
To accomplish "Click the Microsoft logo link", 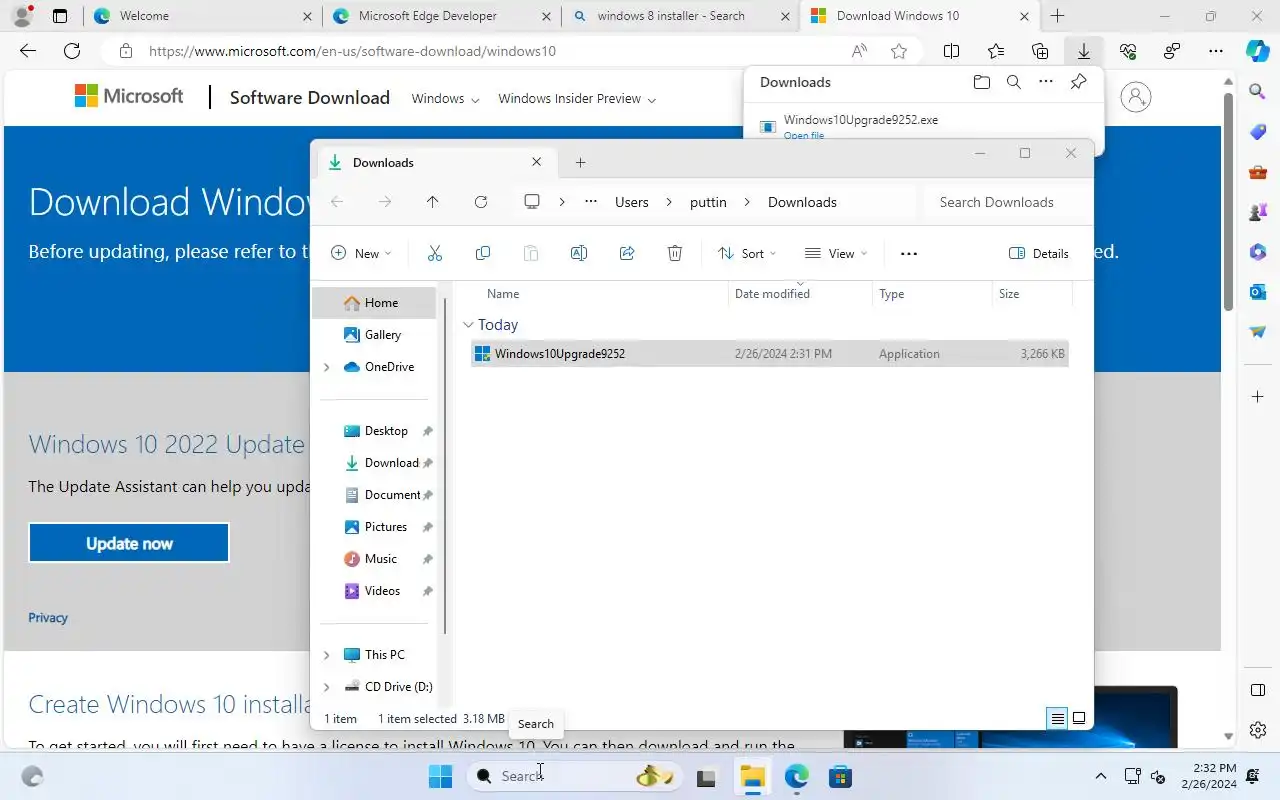I will [129, 96].
